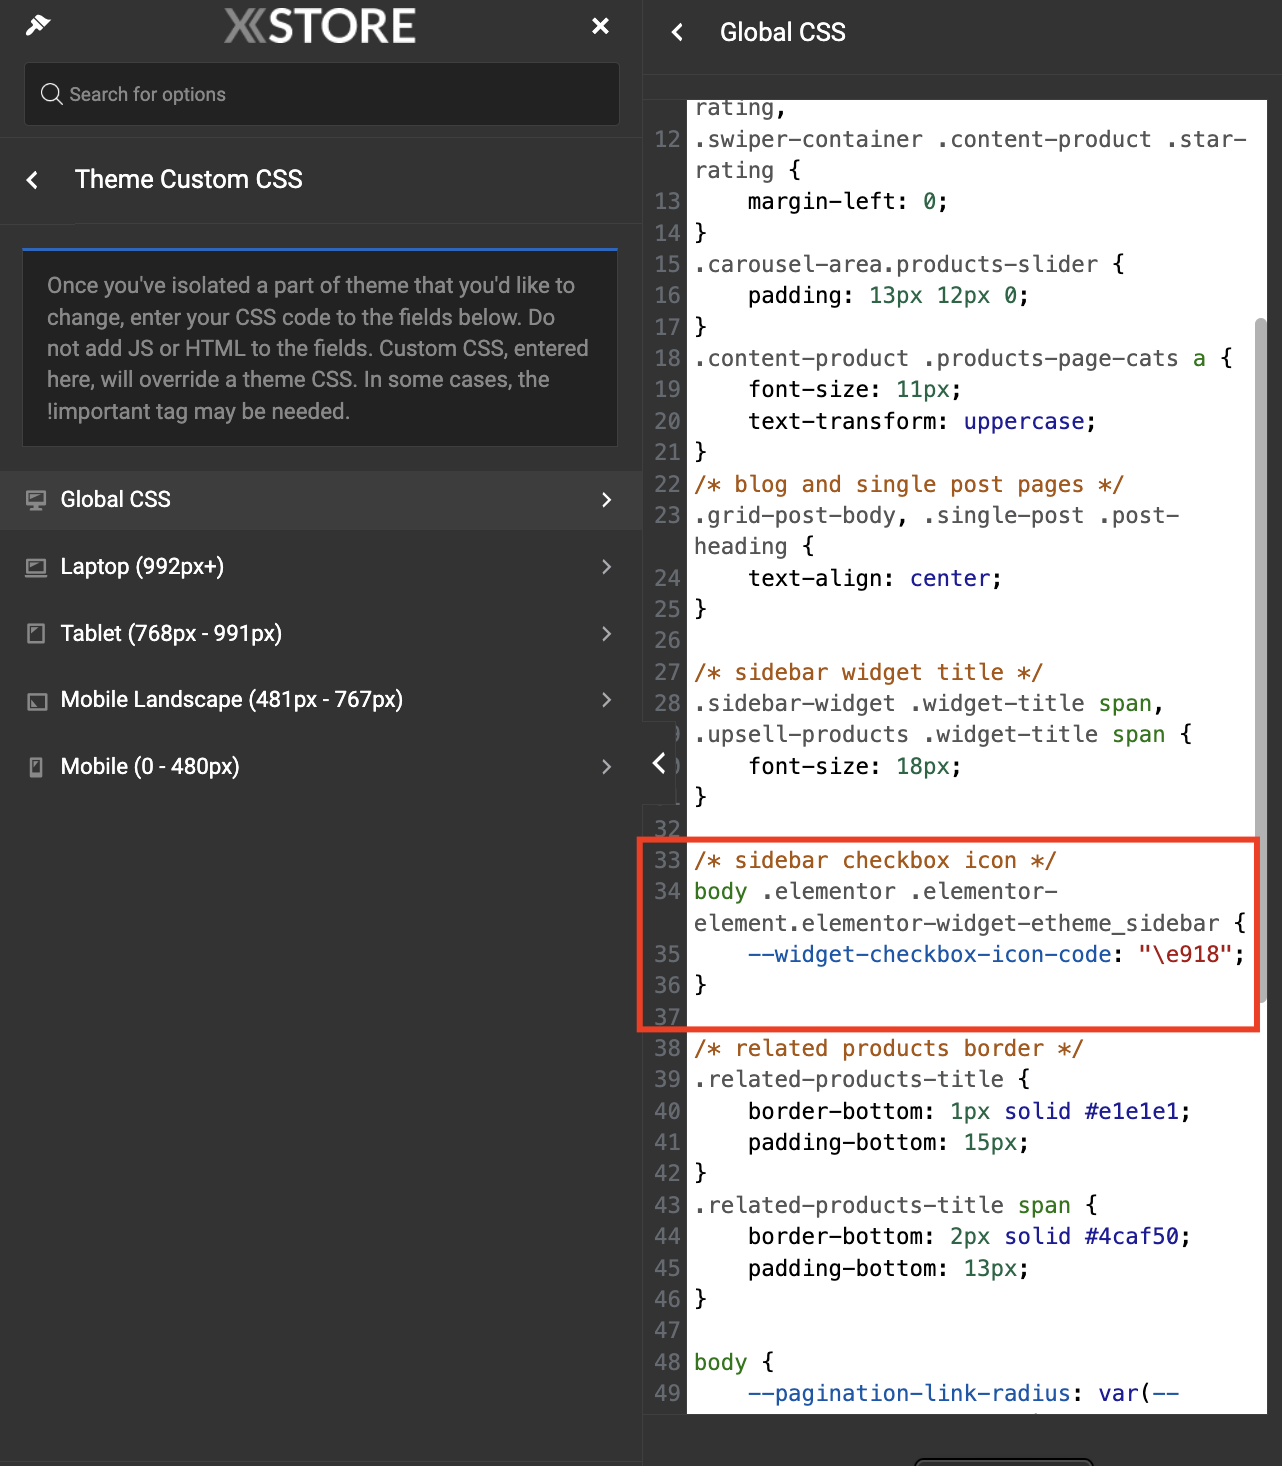Click the laptop icon beside Laptop row
1282x1466 pixels.
click(x=36, y=567)
